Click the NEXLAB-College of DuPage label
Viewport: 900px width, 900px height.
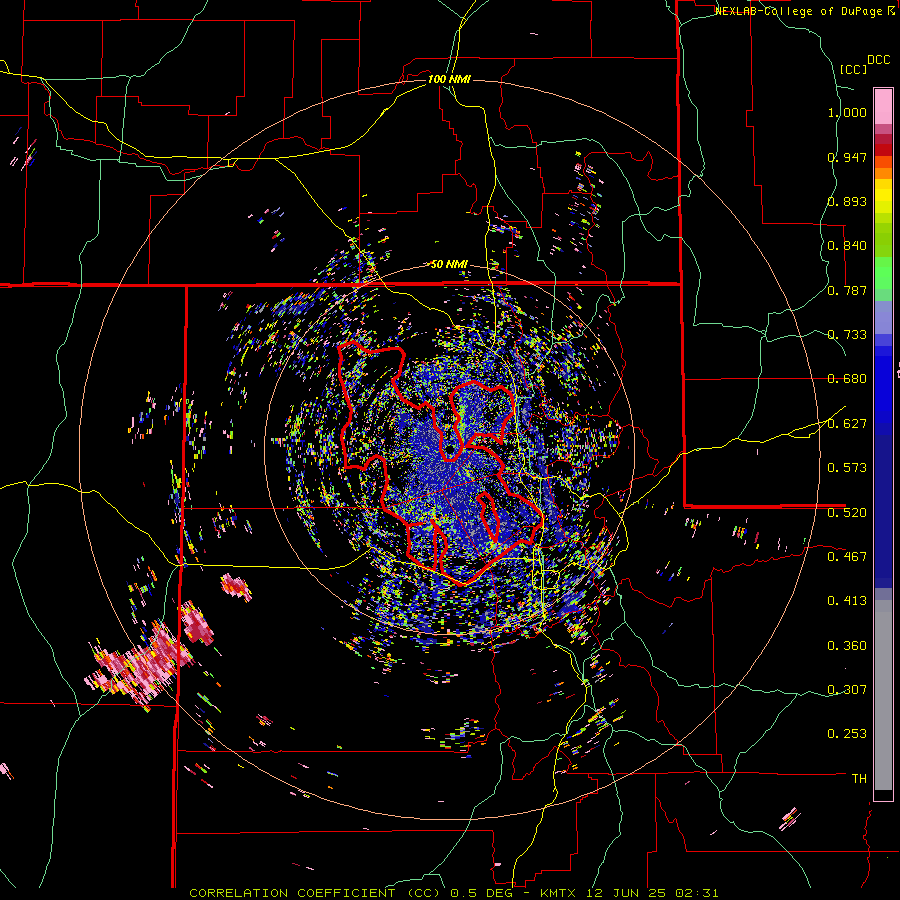pyautogui.click(x=799, y=11)
